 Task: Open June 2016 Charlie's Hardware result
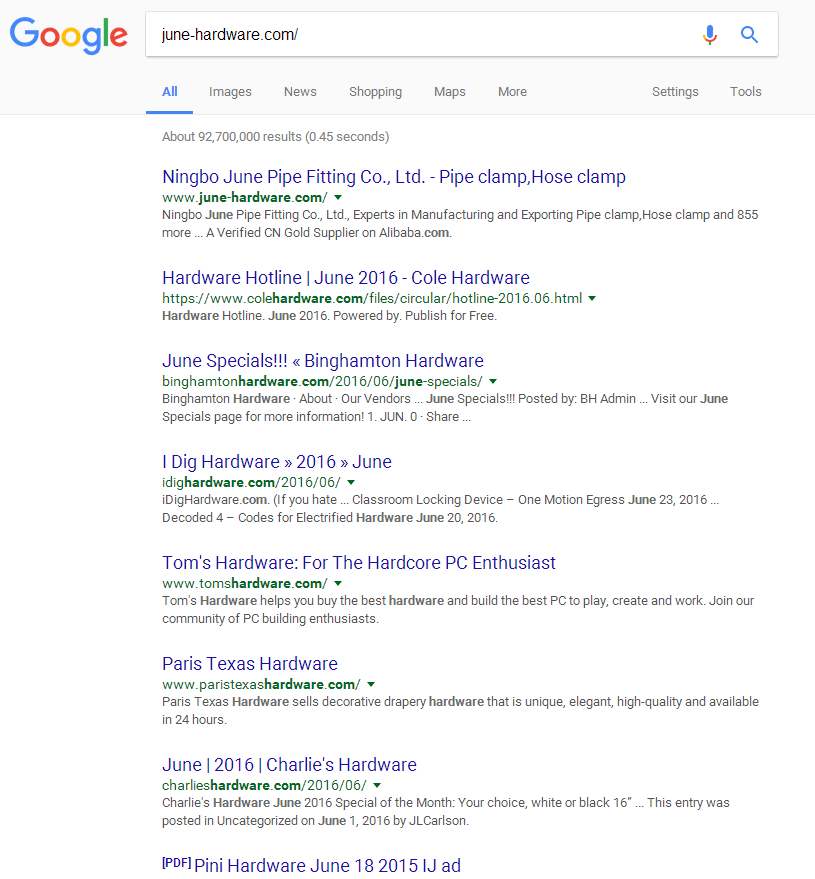pyautogui.click(x=289, y=765)
